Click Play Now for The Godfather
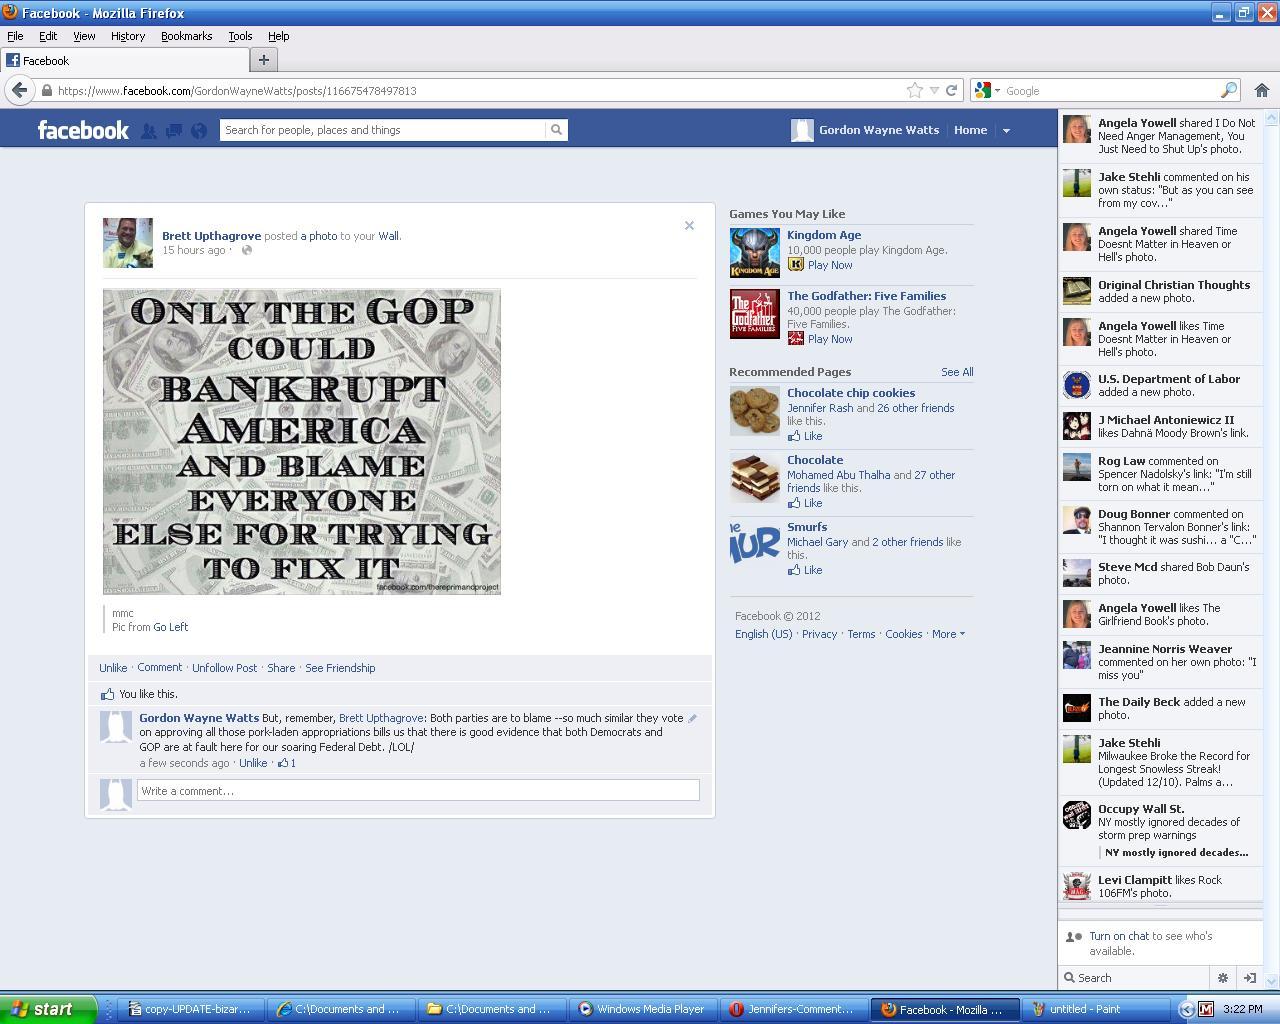The height and width of the screenshot is (1024, 1280). click(830, 339)
